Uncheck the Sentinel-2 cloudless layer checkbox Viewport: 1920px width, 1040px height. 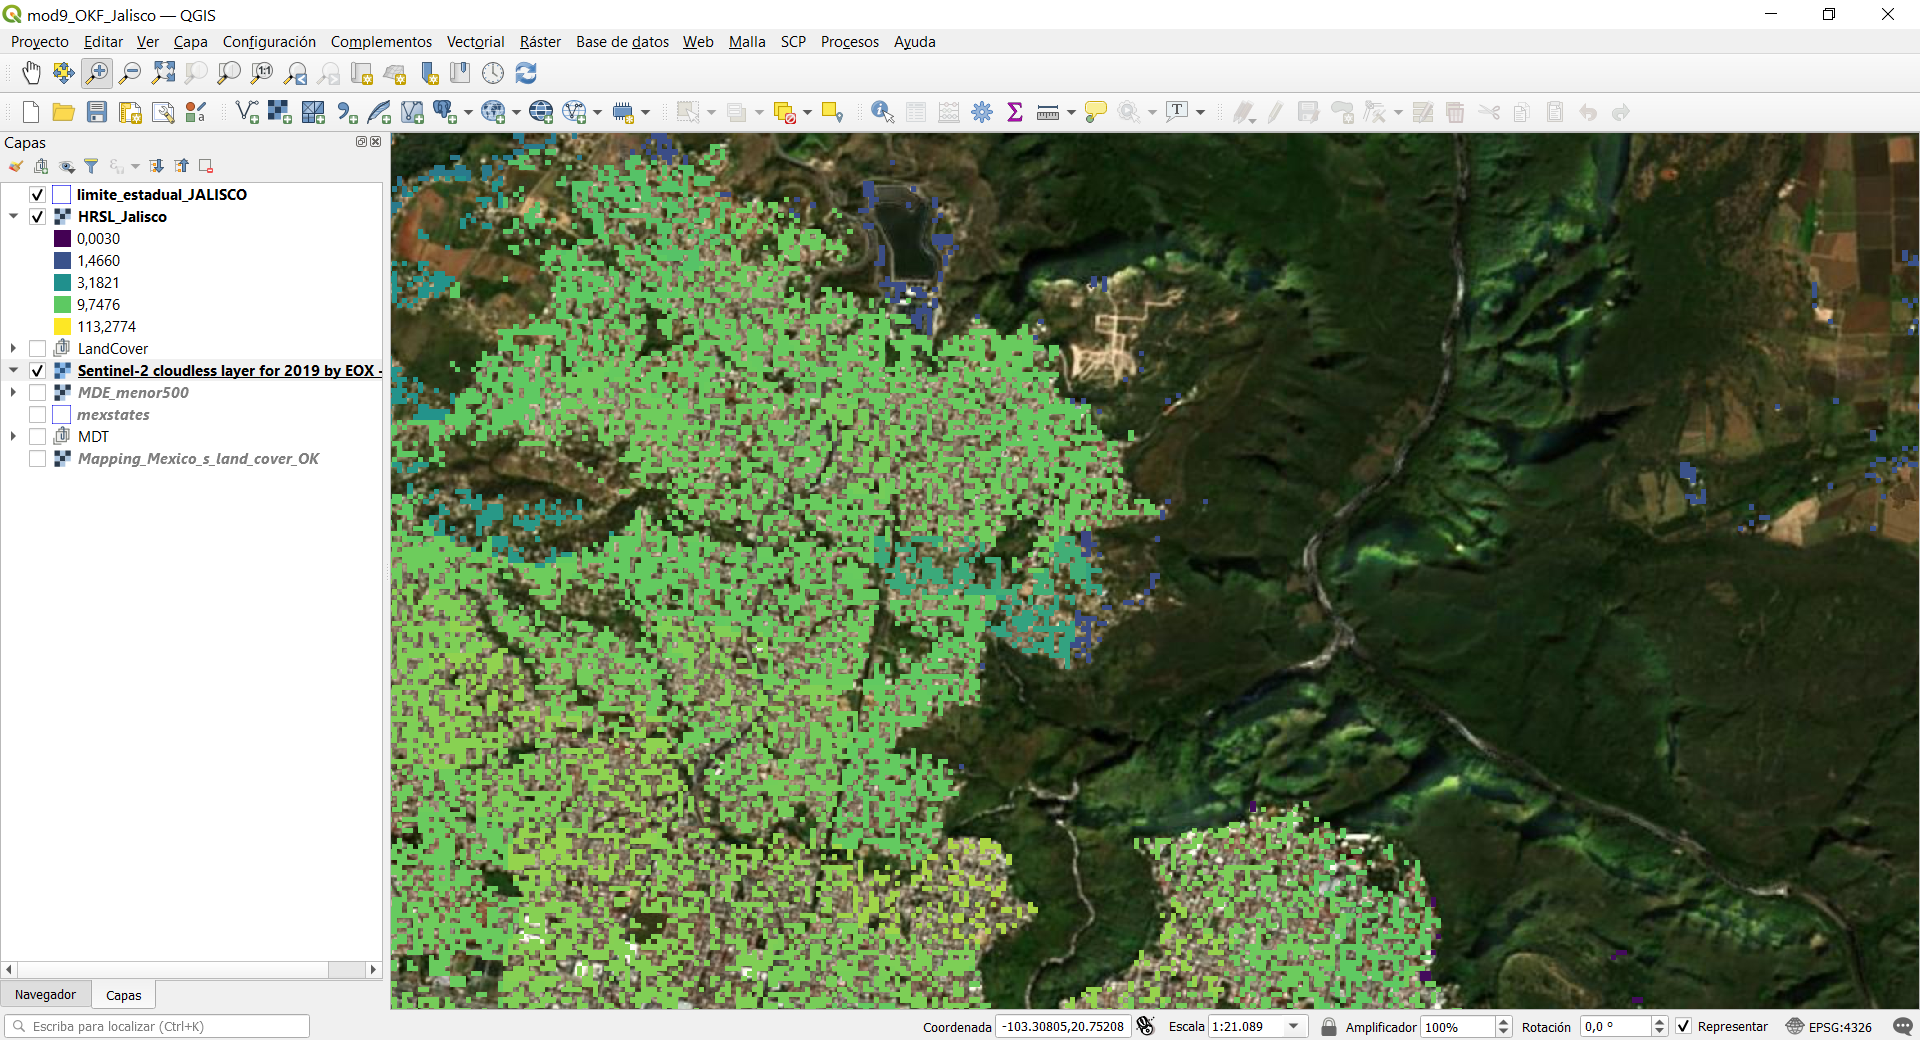[x=37, y=370]
